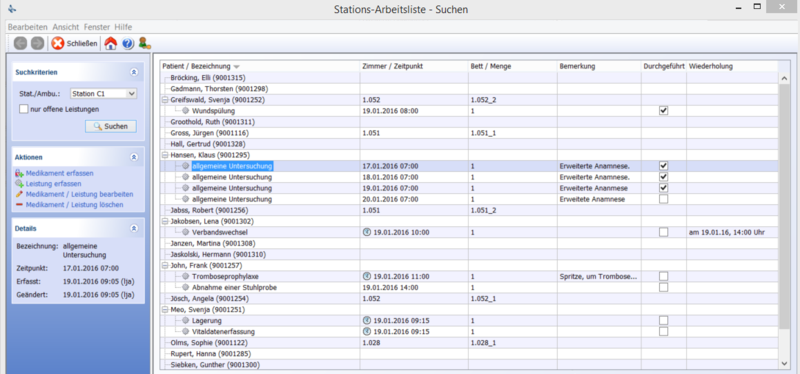Image resolution: width=800 pixels, height=374 pixels.
Task: Click Medikament / Leistung bearbeiten link
Action: pos(79,194)
